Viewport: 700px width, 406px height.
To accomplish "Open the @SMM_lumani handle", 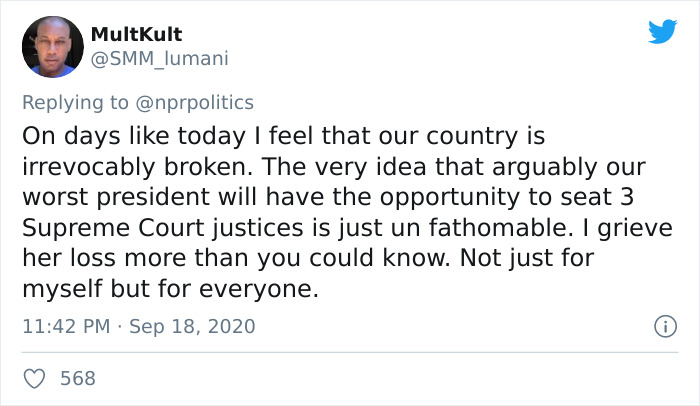I will click(159, 59).
